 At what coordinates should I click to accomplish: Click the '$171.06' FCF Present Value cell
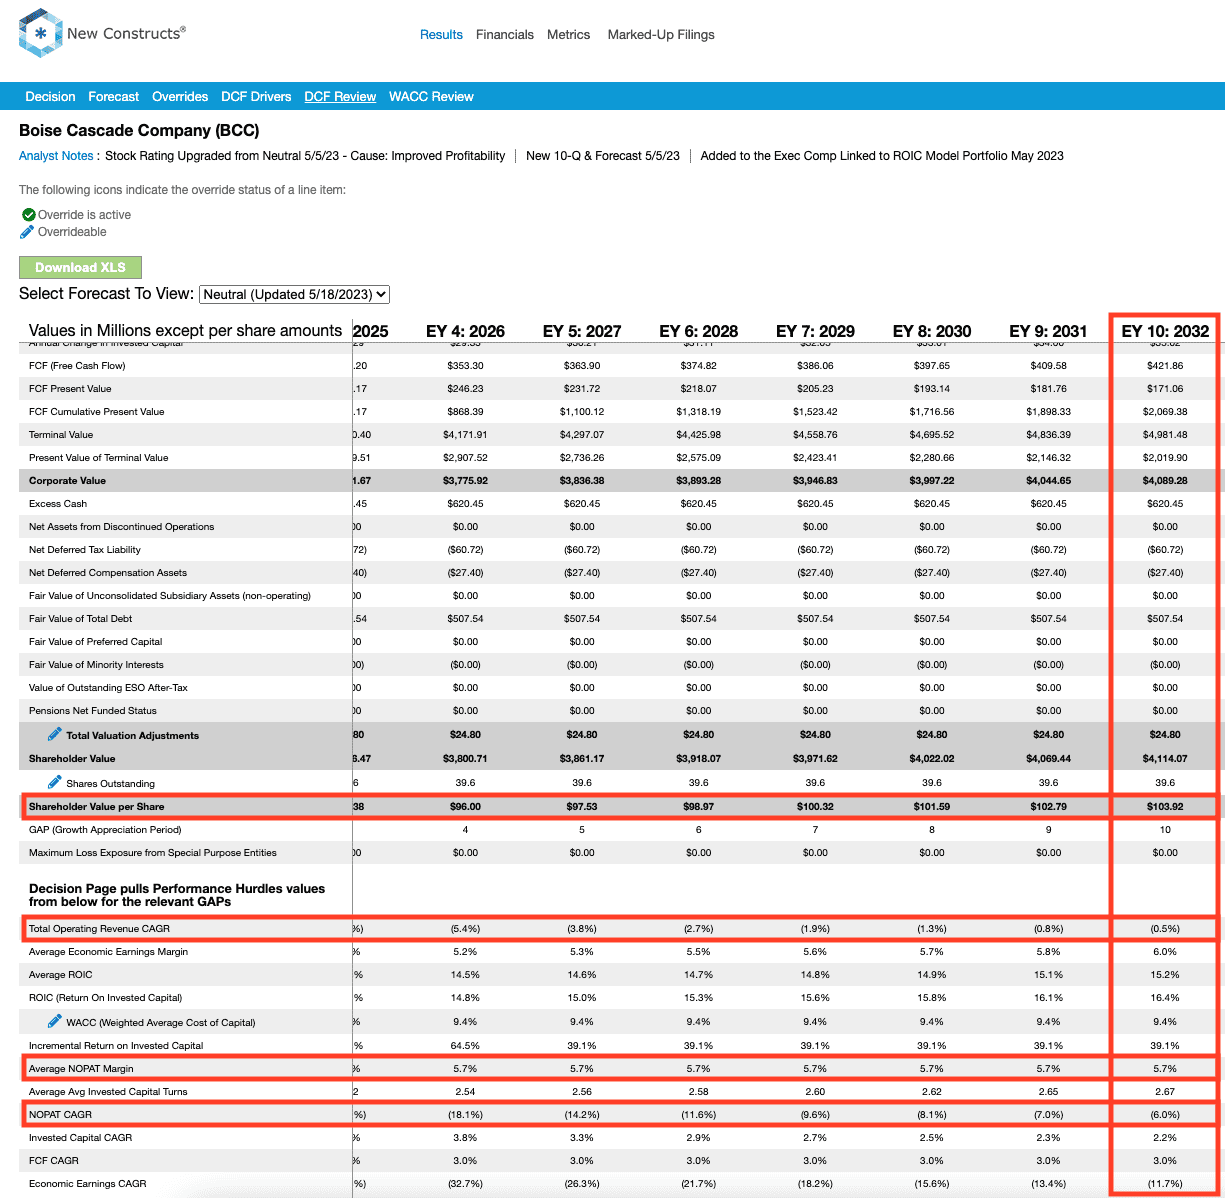(1165, 389)
